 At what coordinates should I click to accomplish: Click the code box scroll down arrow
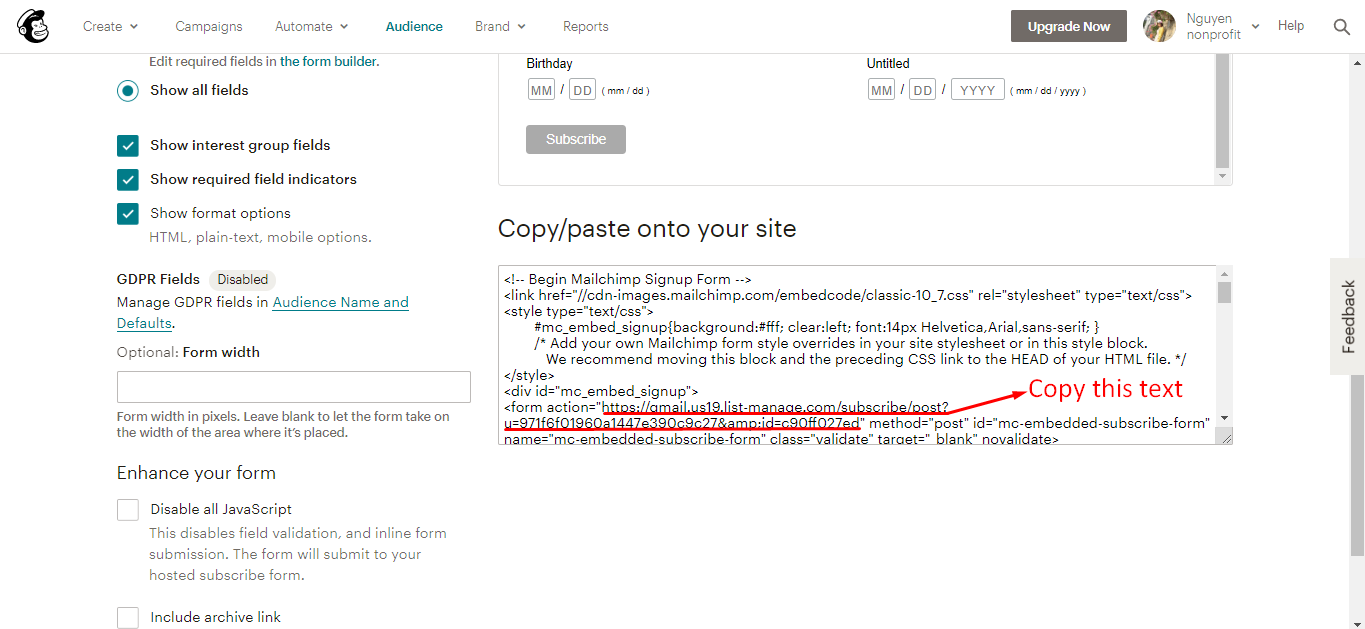pos(1224,418)
